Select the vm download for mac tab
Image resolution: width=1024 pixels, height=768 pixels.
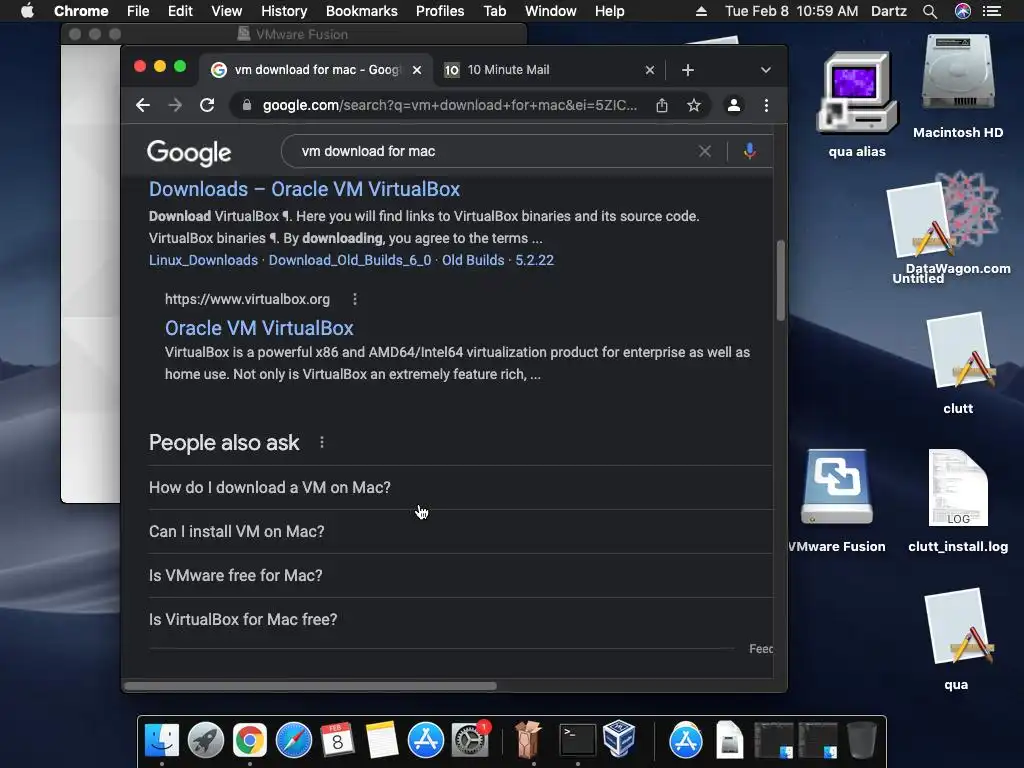coord(315,70)
